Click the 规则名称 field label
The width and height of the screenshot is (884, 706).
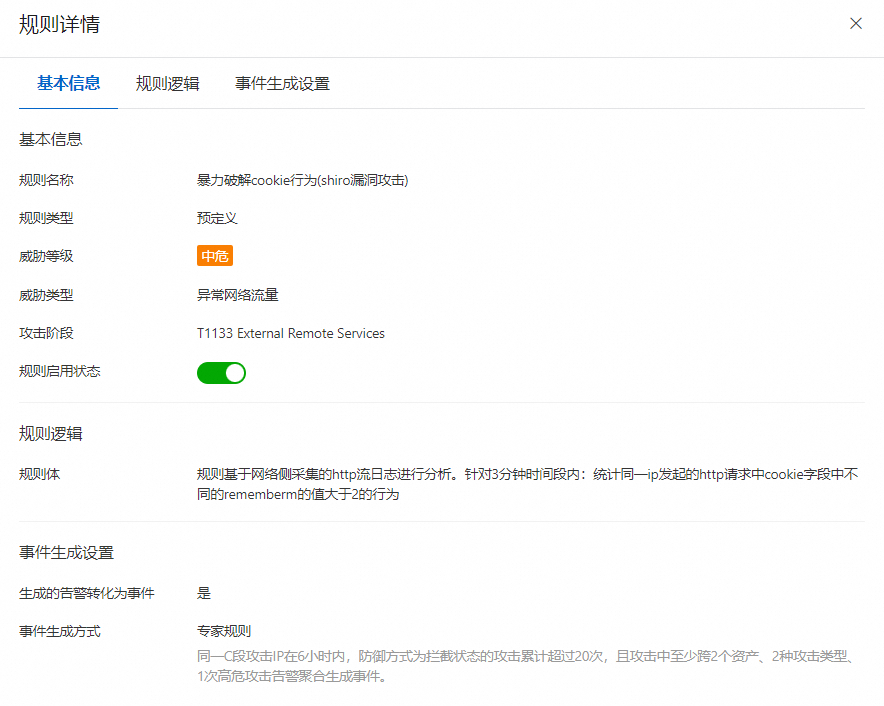click(x=46, y=180)
